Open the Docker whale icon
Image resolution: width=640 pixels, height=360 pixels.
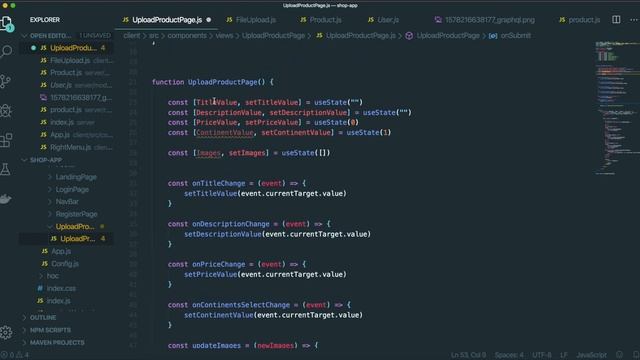coord(5,199)
